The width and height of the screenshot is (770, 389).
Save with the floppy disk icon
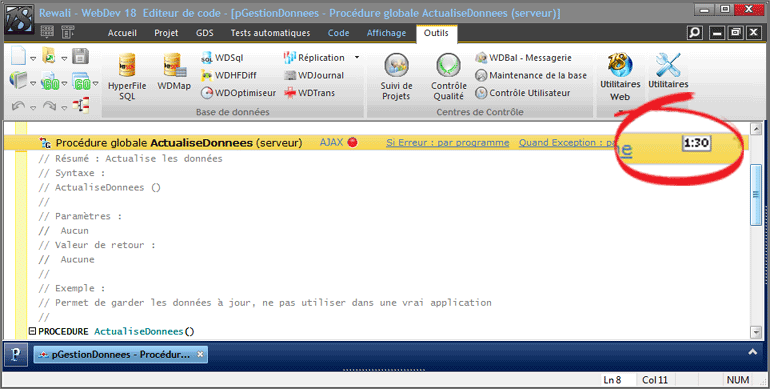pyautogui.click(x=81, y=56)
